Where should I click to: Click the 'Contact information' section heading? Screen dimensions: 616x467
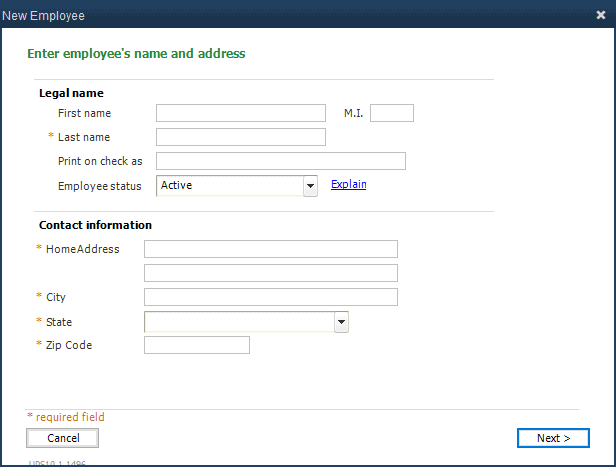[95, 225]
